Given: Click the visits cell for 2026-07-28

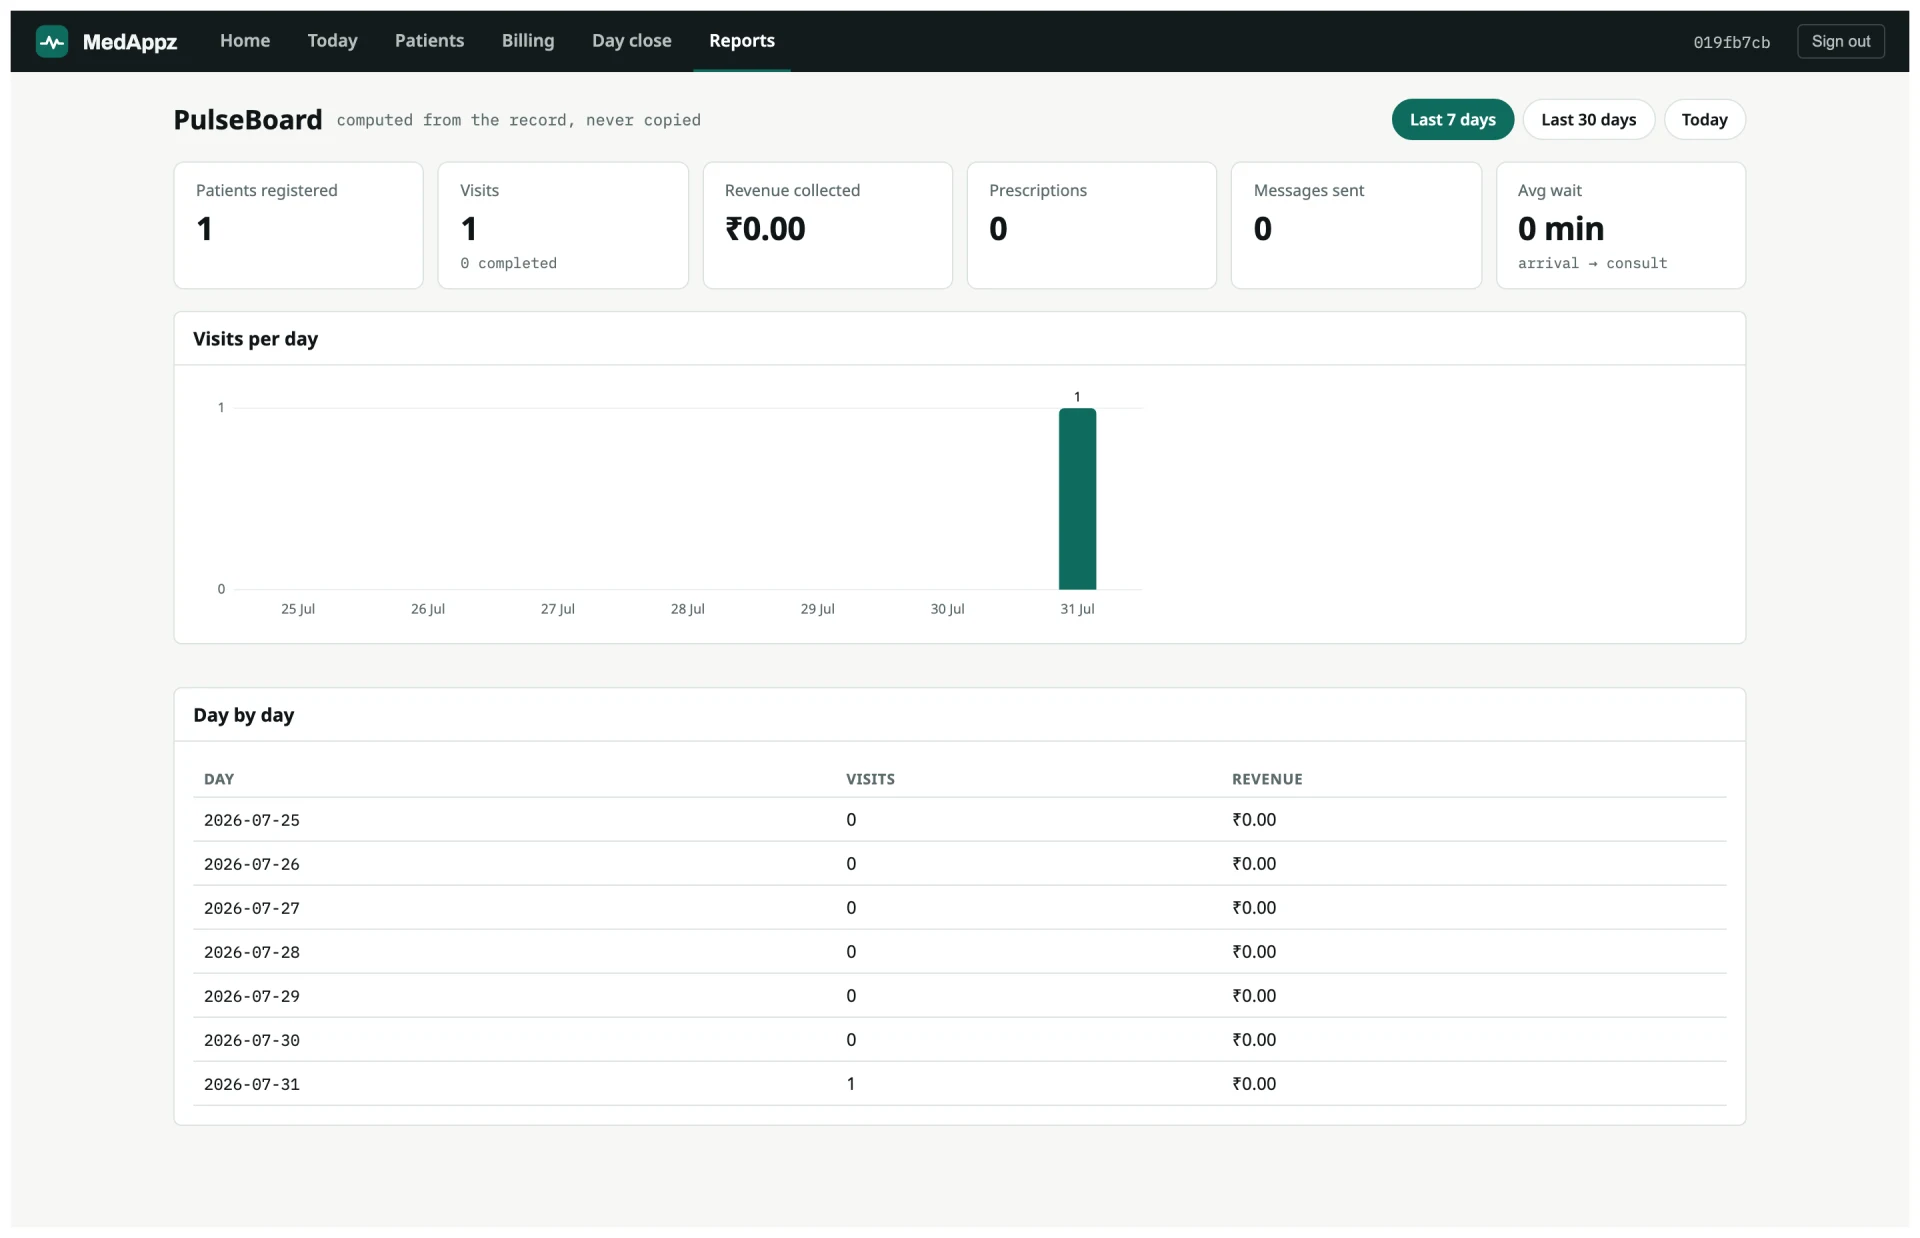Looking at the screenshot, I should [x=851, y=952].
